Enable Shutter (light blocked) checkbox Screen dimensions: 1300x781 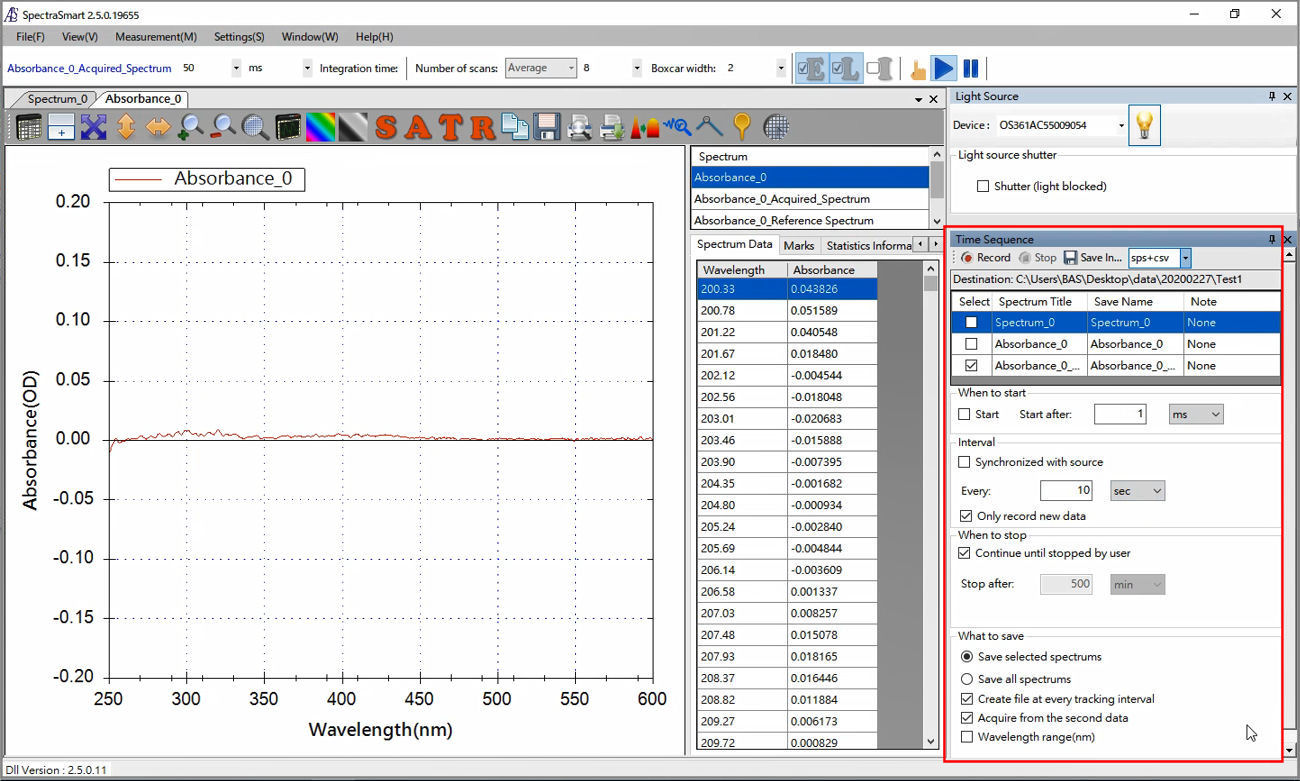click(983, 186)
